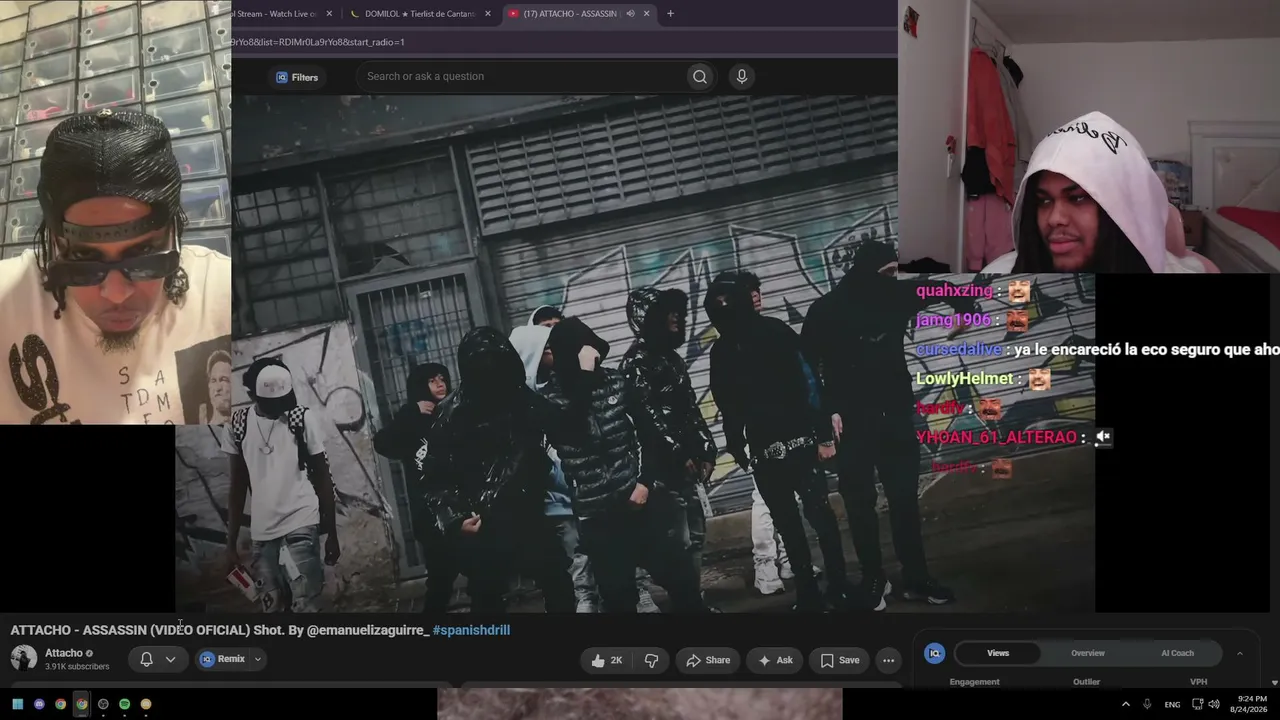Open the volume control in the tray
Viewport: 1280px width, 720px height.
pyautogui.click(x=1214, y=704)
